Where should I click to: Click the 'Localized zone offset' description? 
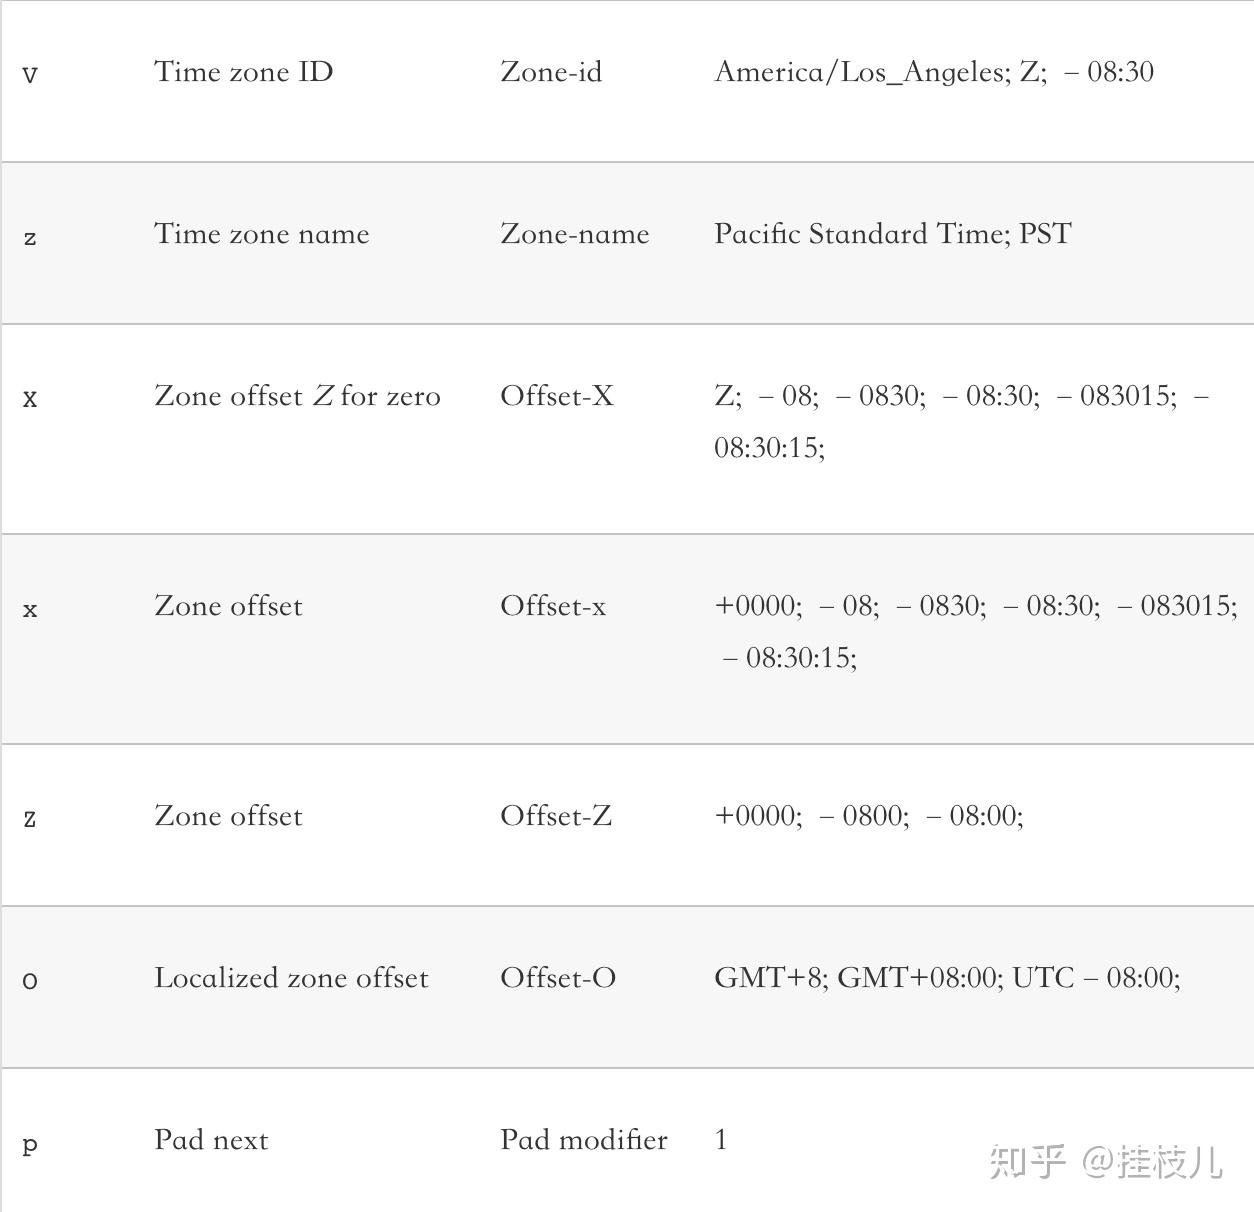291,978
